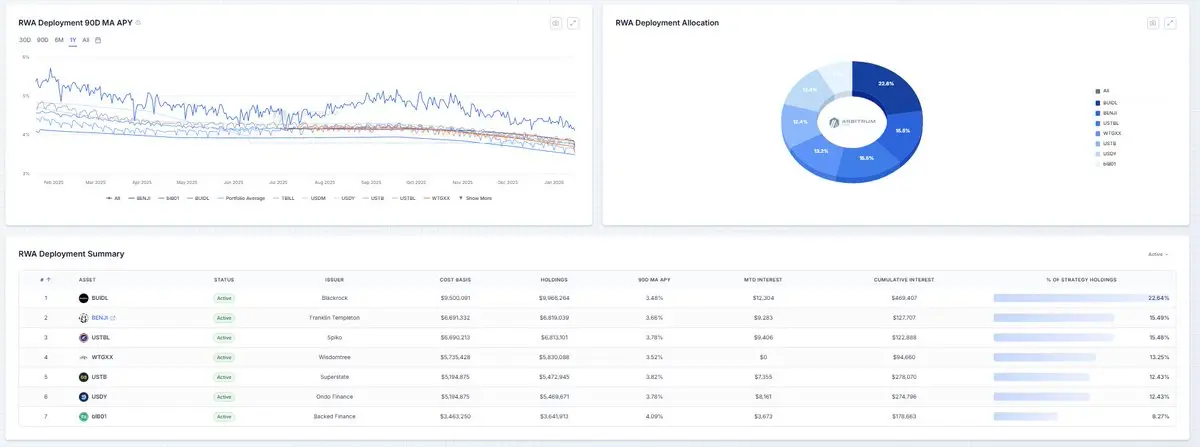
Task: Expand the APY chart to fullscreen
Action: coord(573,23)
